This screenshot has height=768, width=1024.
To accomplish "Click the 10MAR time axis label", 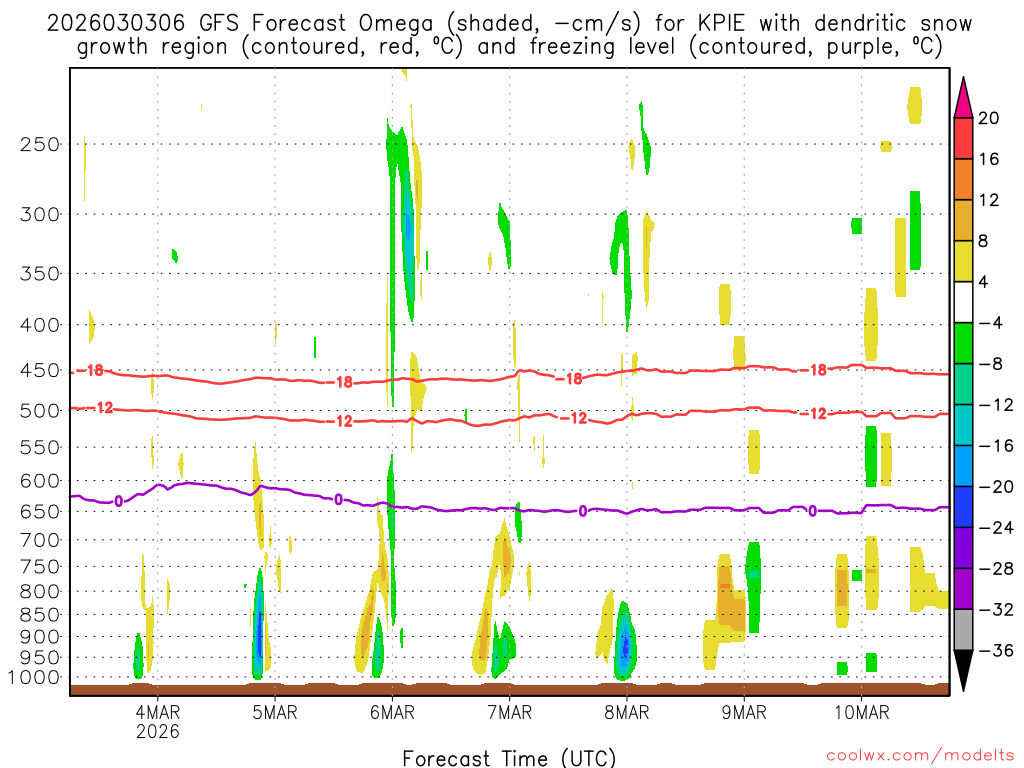I will click(861, 712).
